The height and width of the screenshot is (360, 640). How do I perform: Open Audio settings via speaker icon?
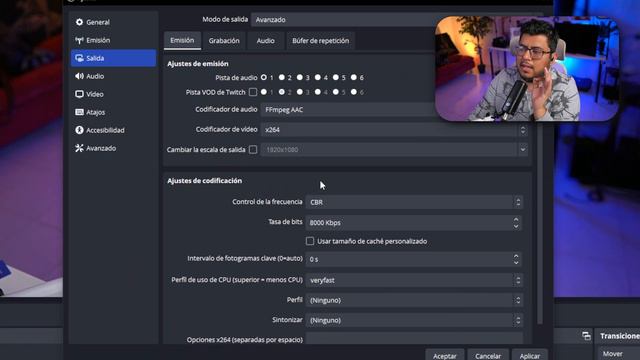tap(79, 76)
